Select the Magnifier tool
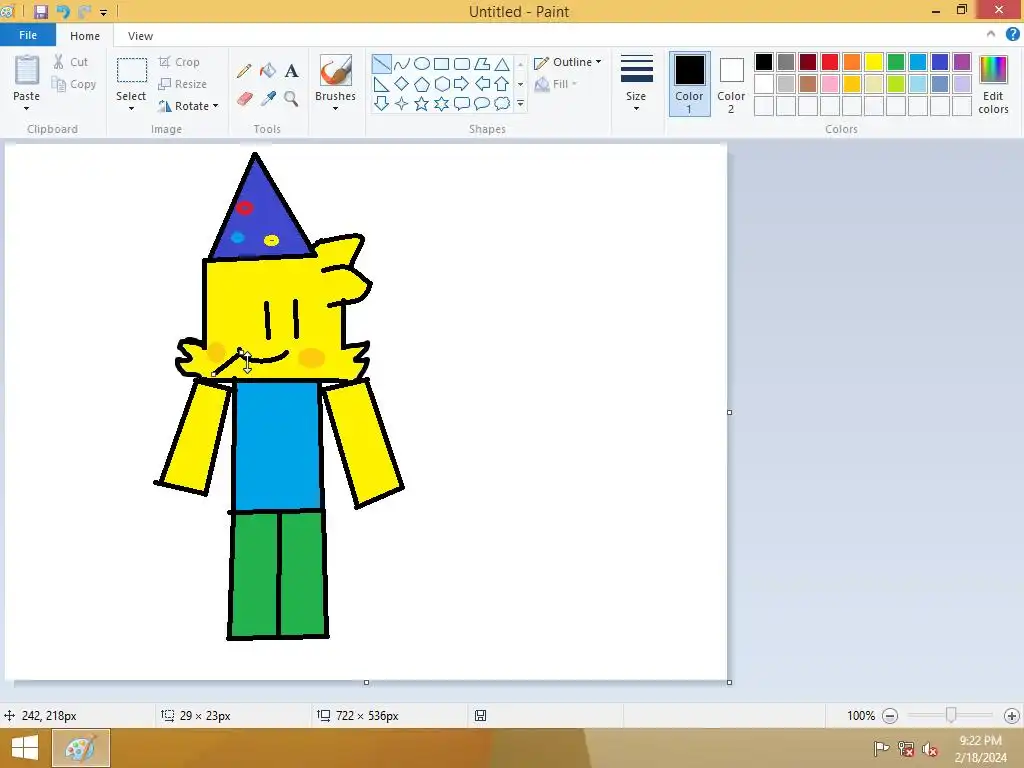The image size is (1024, 768). pos(291,99)
